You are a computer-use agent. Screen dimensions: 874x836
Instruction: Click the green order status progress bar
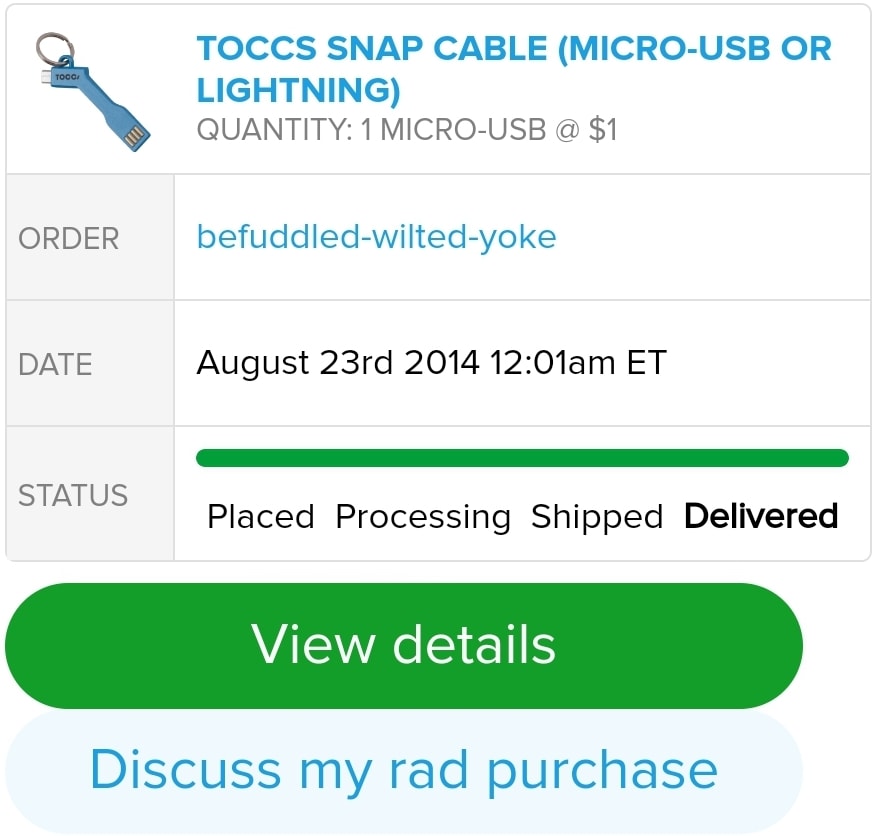[x=522, y=458]
